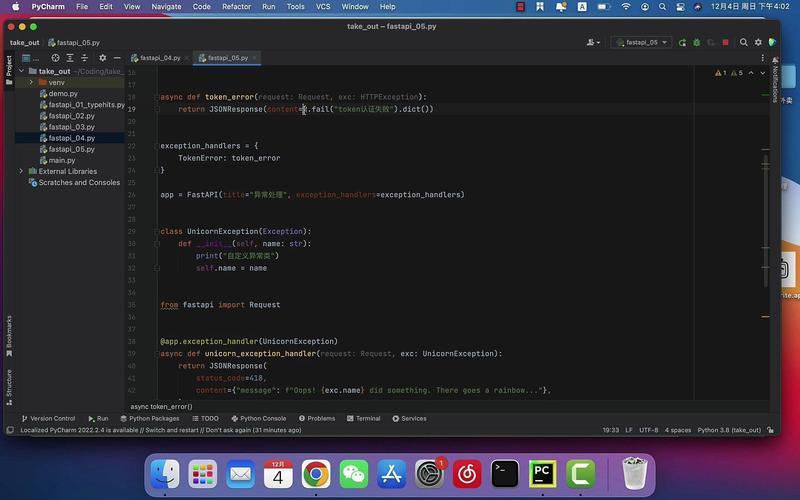Open the Python Console panel

(259, 418)
